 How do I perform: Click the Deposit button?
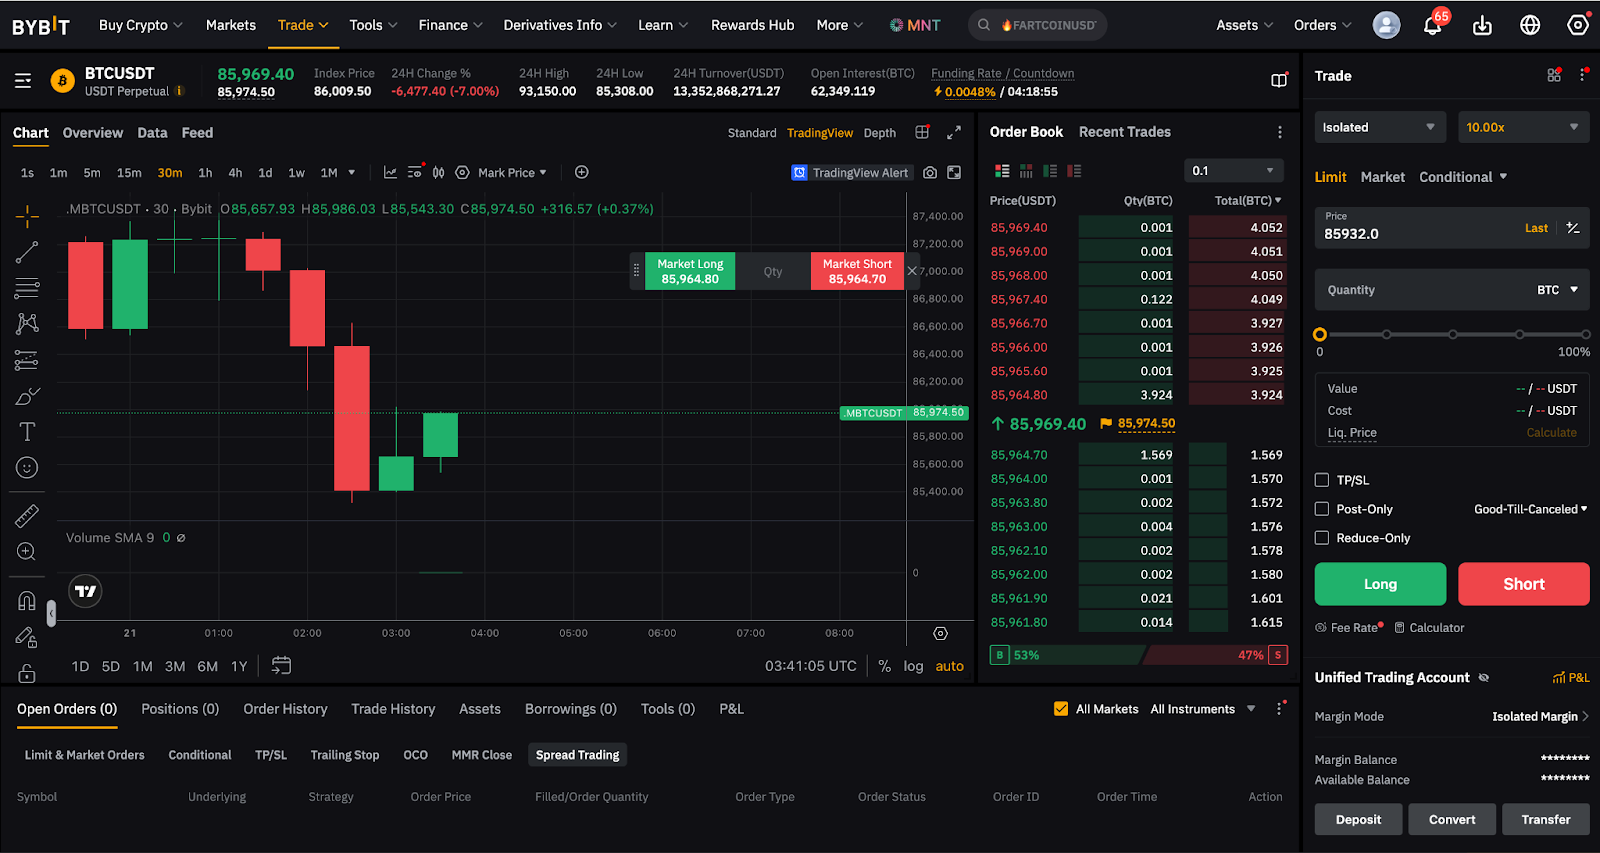[x=1358, y=819]
